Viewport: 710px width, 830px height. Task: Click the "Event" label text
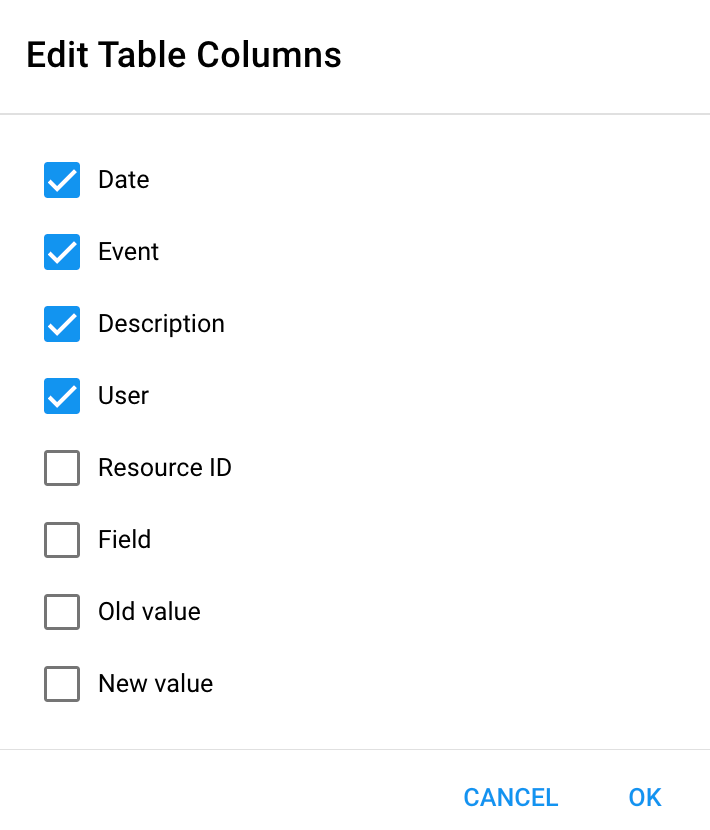(x=128, y=252)
